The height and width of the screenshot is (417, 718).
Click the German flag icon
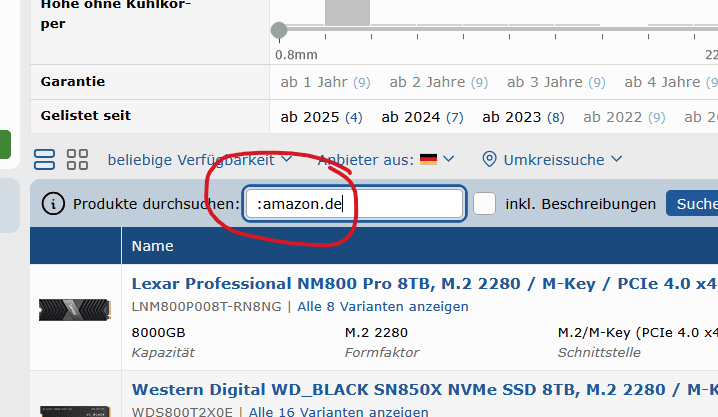(429, 159)
